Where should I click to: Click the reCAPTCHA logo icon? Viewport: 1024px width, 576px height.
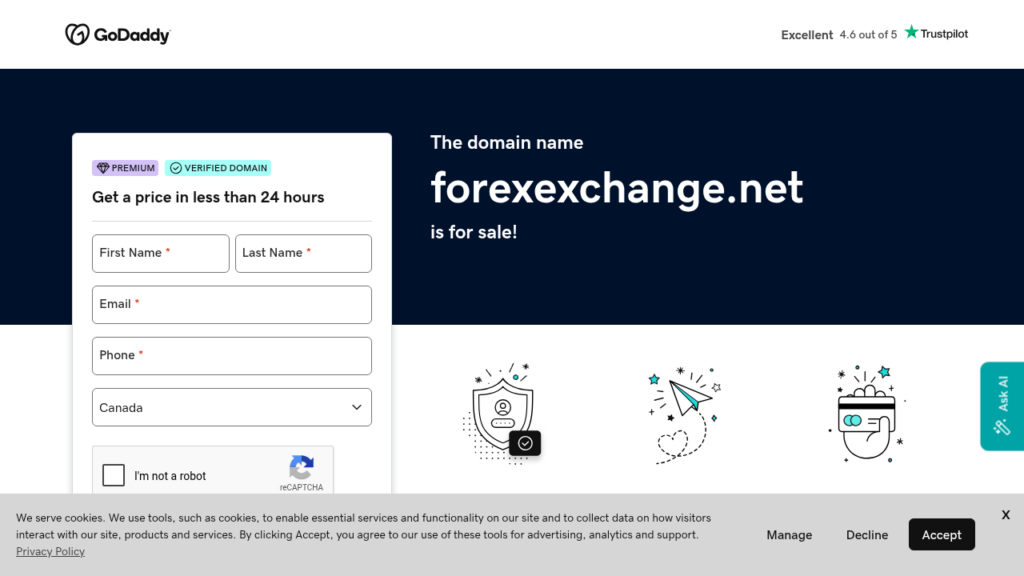[302, 467]
